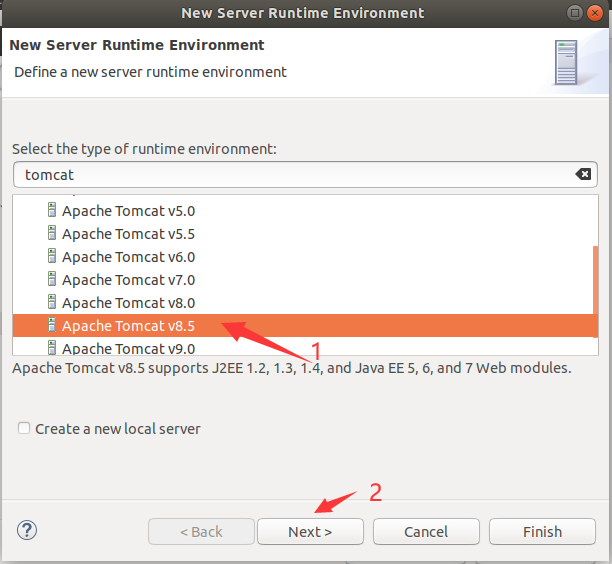Click the server icon beside Apache Tomcat v5.5
Screen dimensions: 612x564
pos(52,233)
